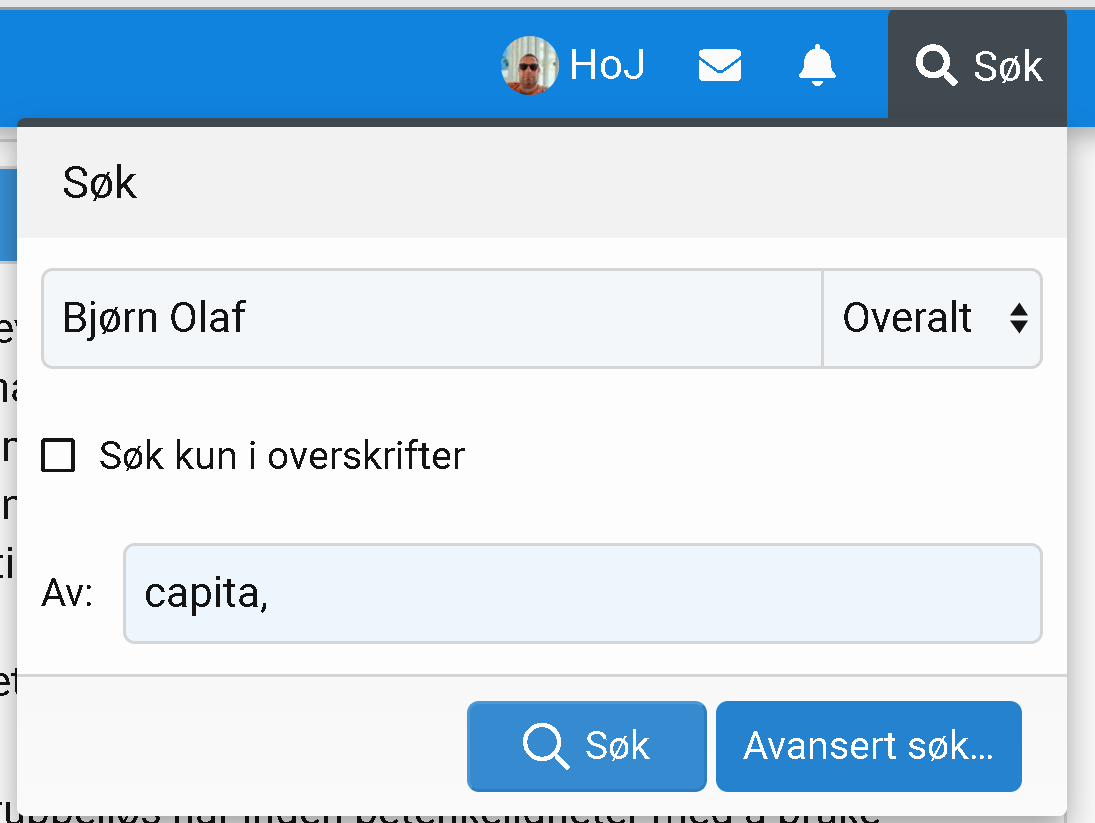Image resolution: width=1095 pixels, height=823 pixels.
Task: Click the Av member field with capita
Action: coord(582,593)
